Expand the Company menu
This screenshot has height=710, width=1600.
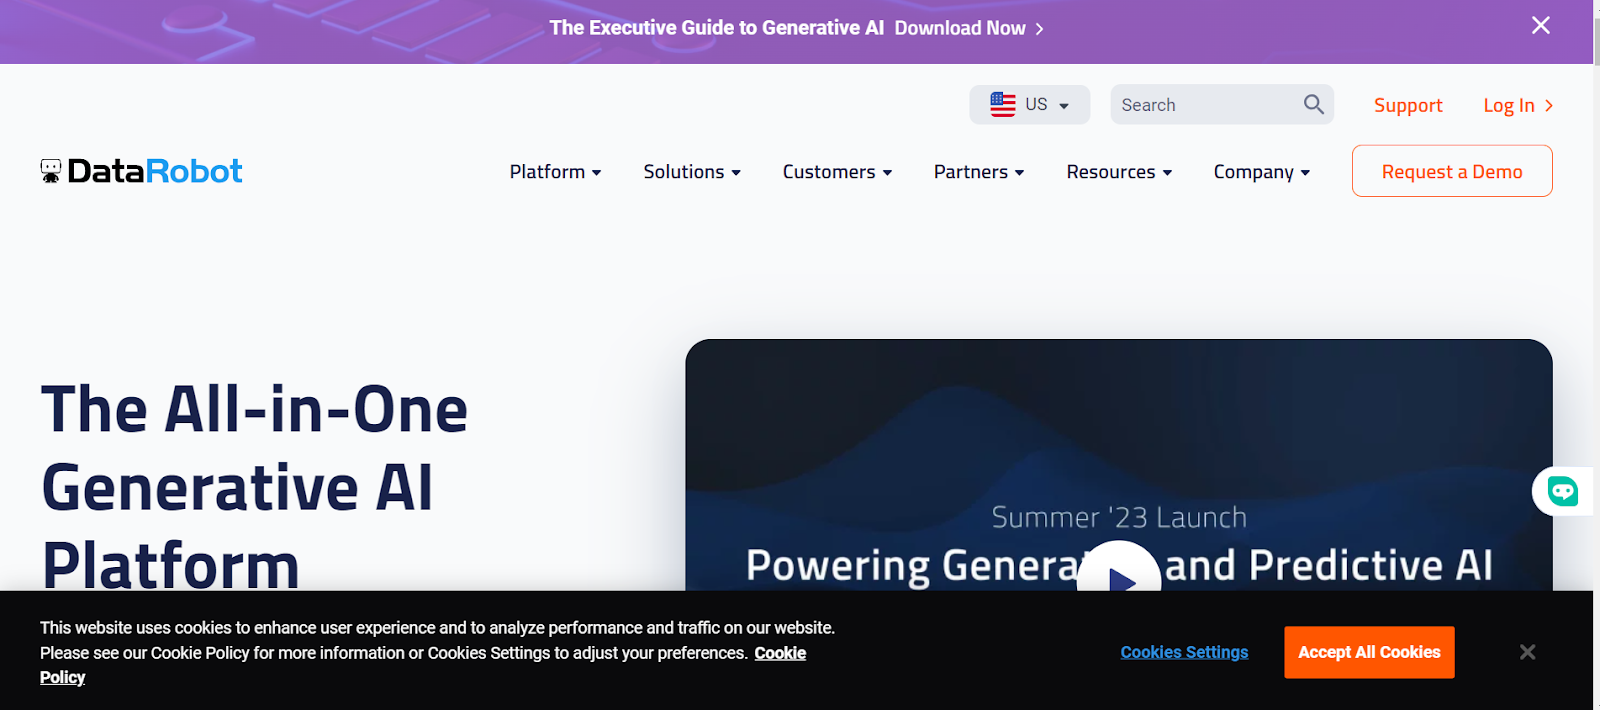click(x=1262, y=172)
